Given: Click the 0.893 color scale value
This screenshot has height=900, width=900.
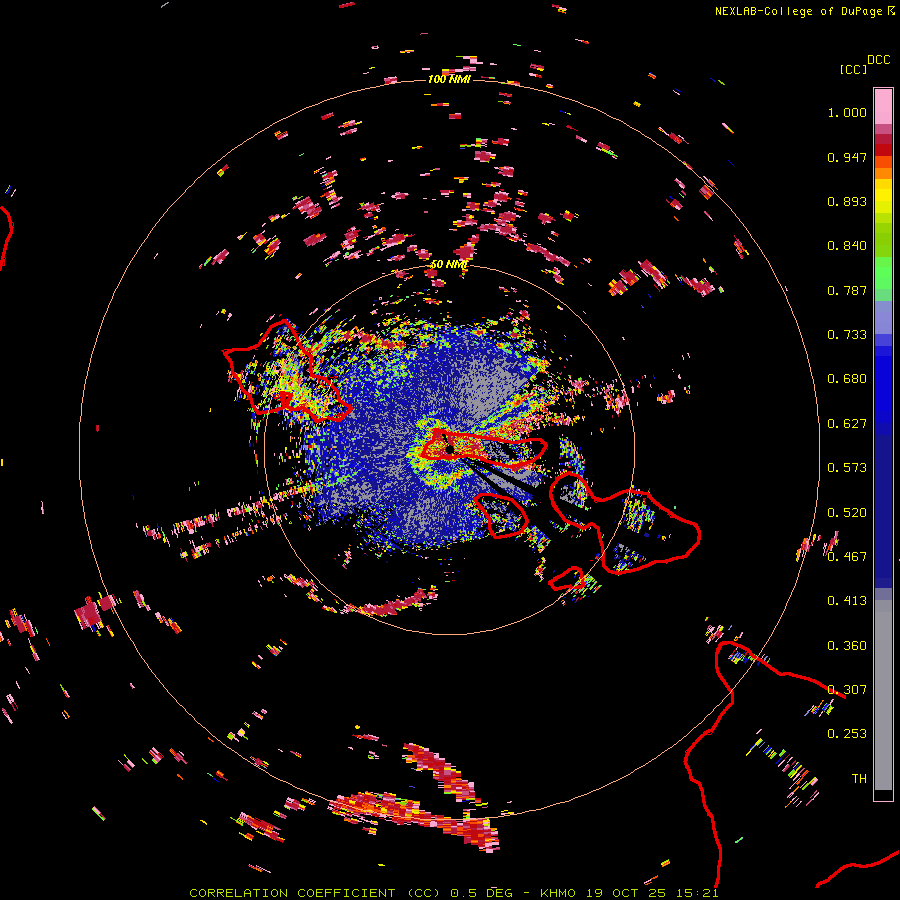Looking at the screenshot, I should 847,201.
